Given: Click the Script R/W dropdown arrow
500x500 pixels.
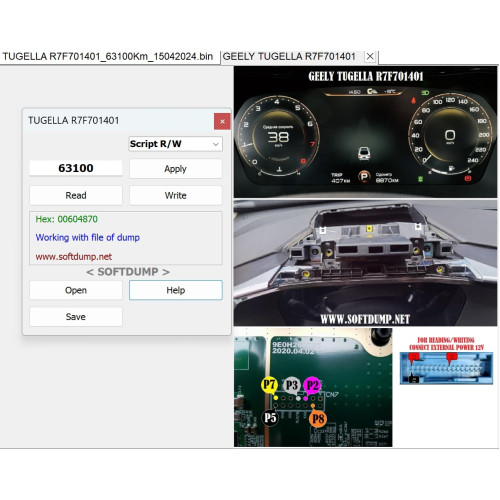Looking at the screenshot, I should point(216,144).
